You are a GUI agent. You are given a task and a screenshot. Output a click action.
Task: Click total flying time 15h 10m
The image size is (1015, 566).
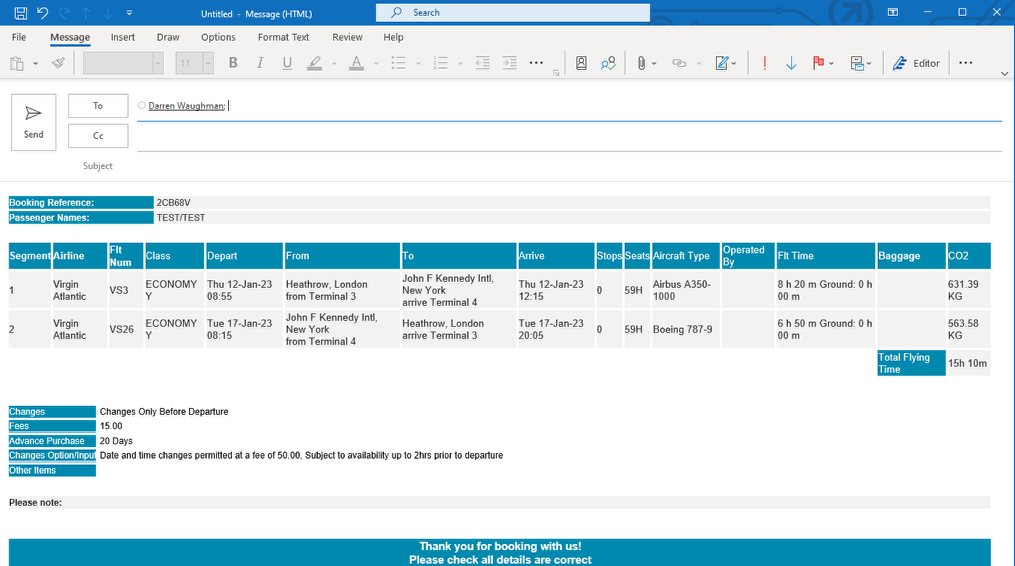(x=968, y=363)
